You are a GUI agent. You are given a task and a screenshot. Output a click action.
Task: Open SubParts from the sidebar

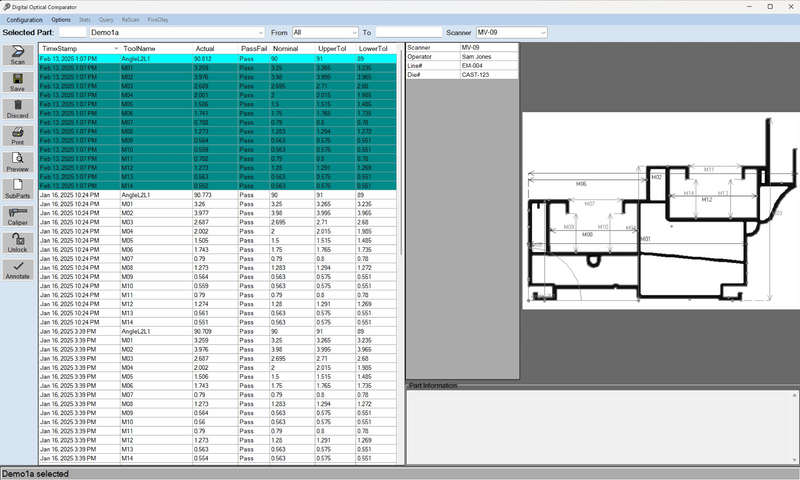pos(18,189)
